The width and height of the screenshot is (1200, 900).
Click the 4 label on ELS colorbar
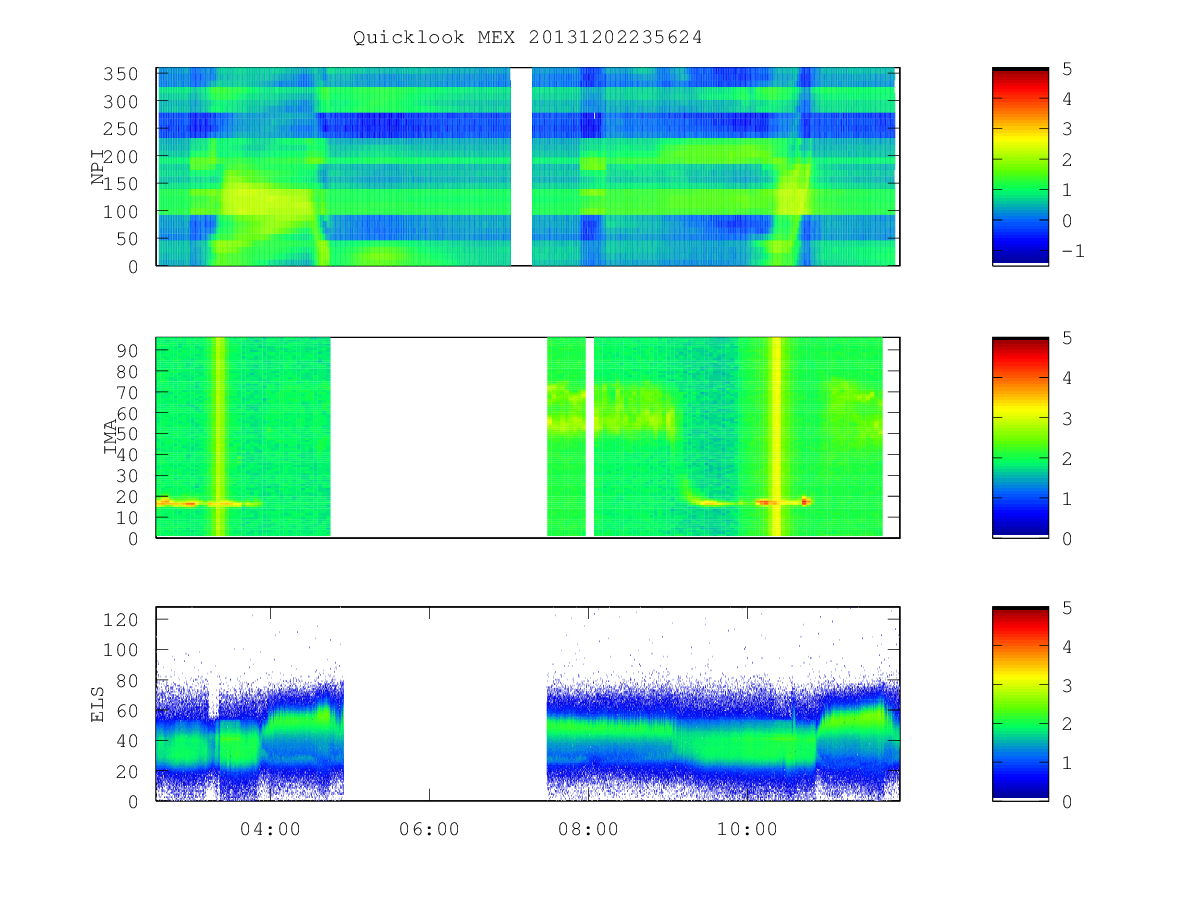(1066, 646)
